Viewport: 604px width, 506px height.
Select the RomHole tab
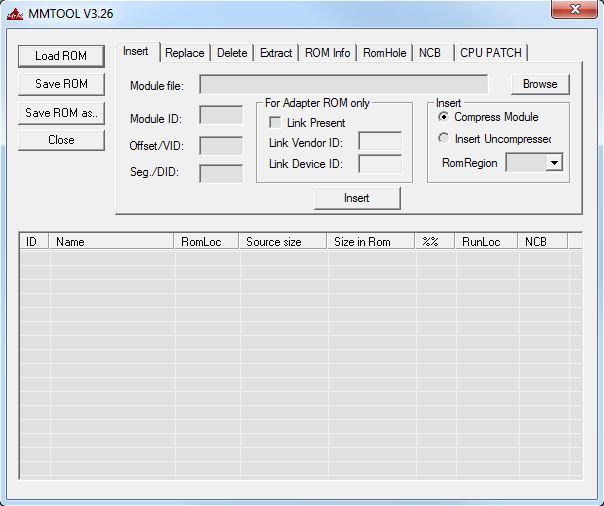384,53
